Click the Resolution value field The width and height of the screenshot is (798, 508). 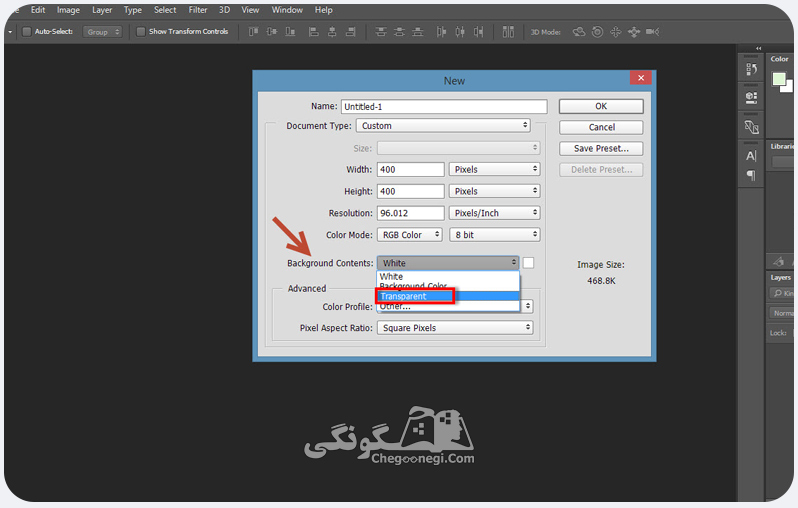(x=411, y=213)
